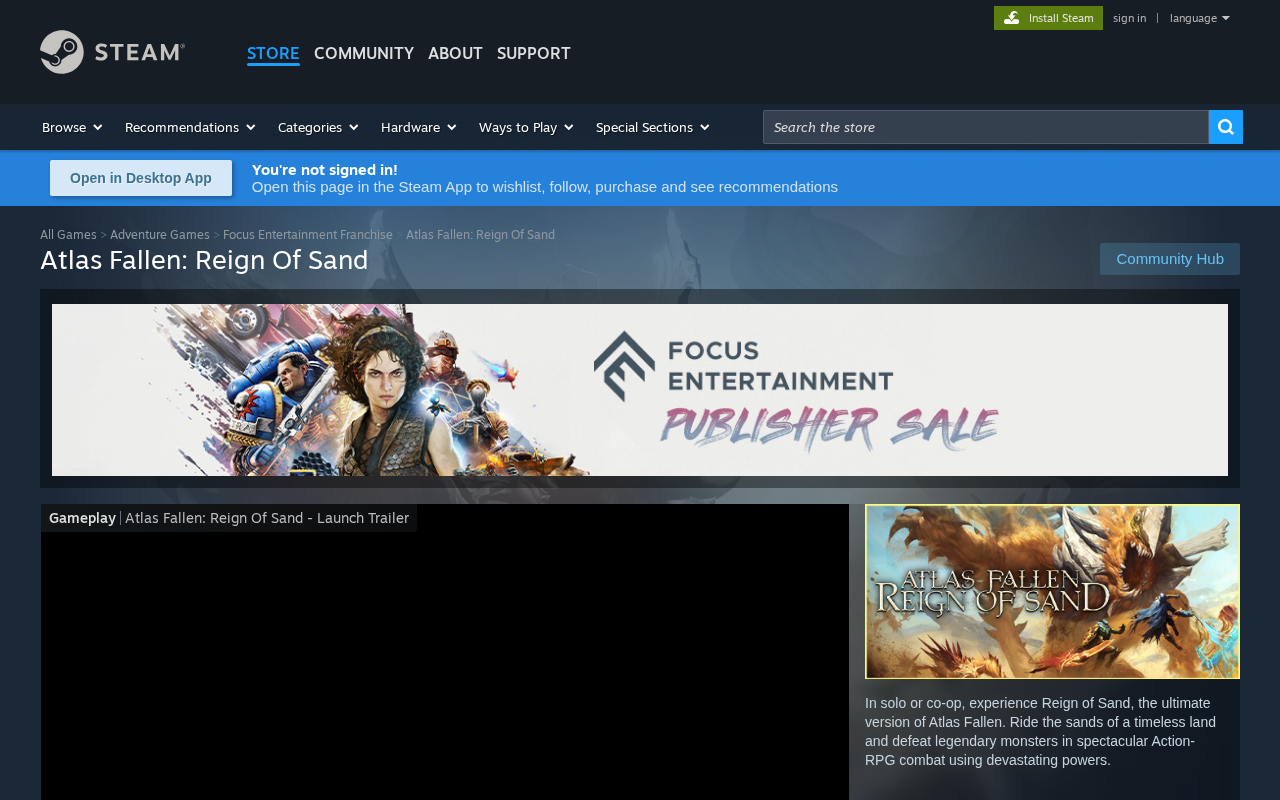Expand the Recommendations dropdown
The width and height of the screenshot is (1280, 800).
click(190, 127)
